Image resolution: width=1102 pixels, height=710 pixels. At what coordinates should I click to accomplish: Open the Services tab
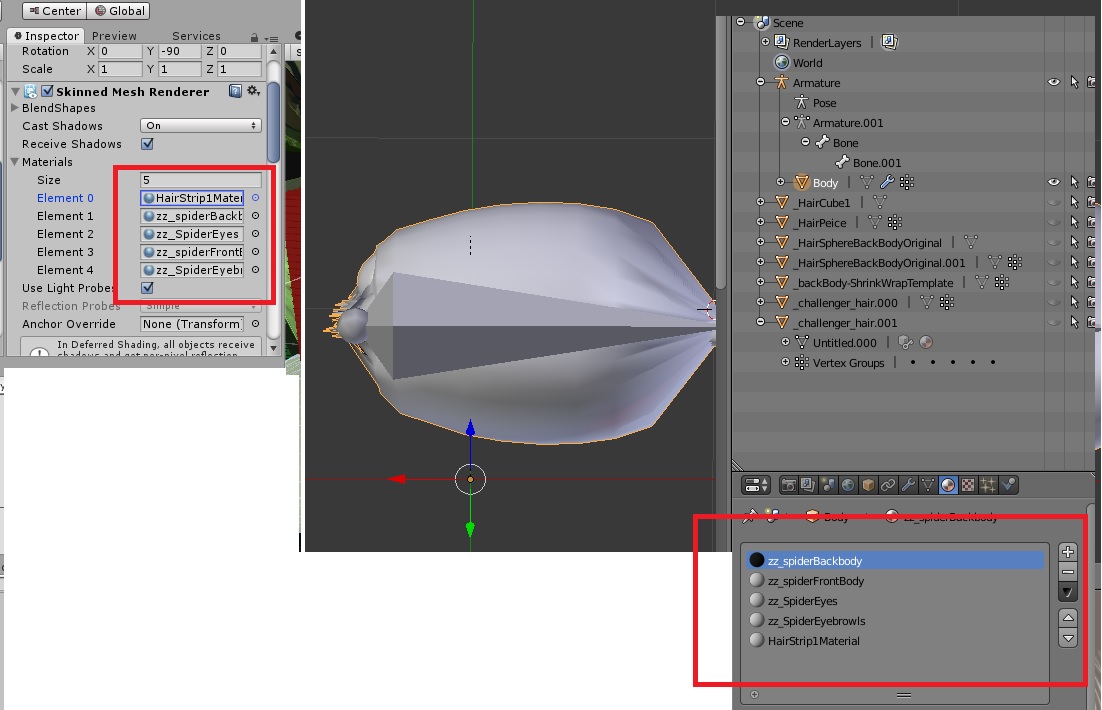[x=196, y=34]
